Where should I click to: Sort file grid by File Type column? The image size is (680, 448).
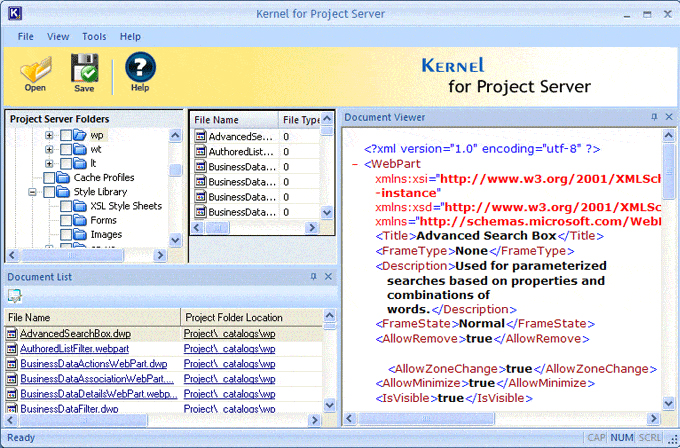[300, 120]
